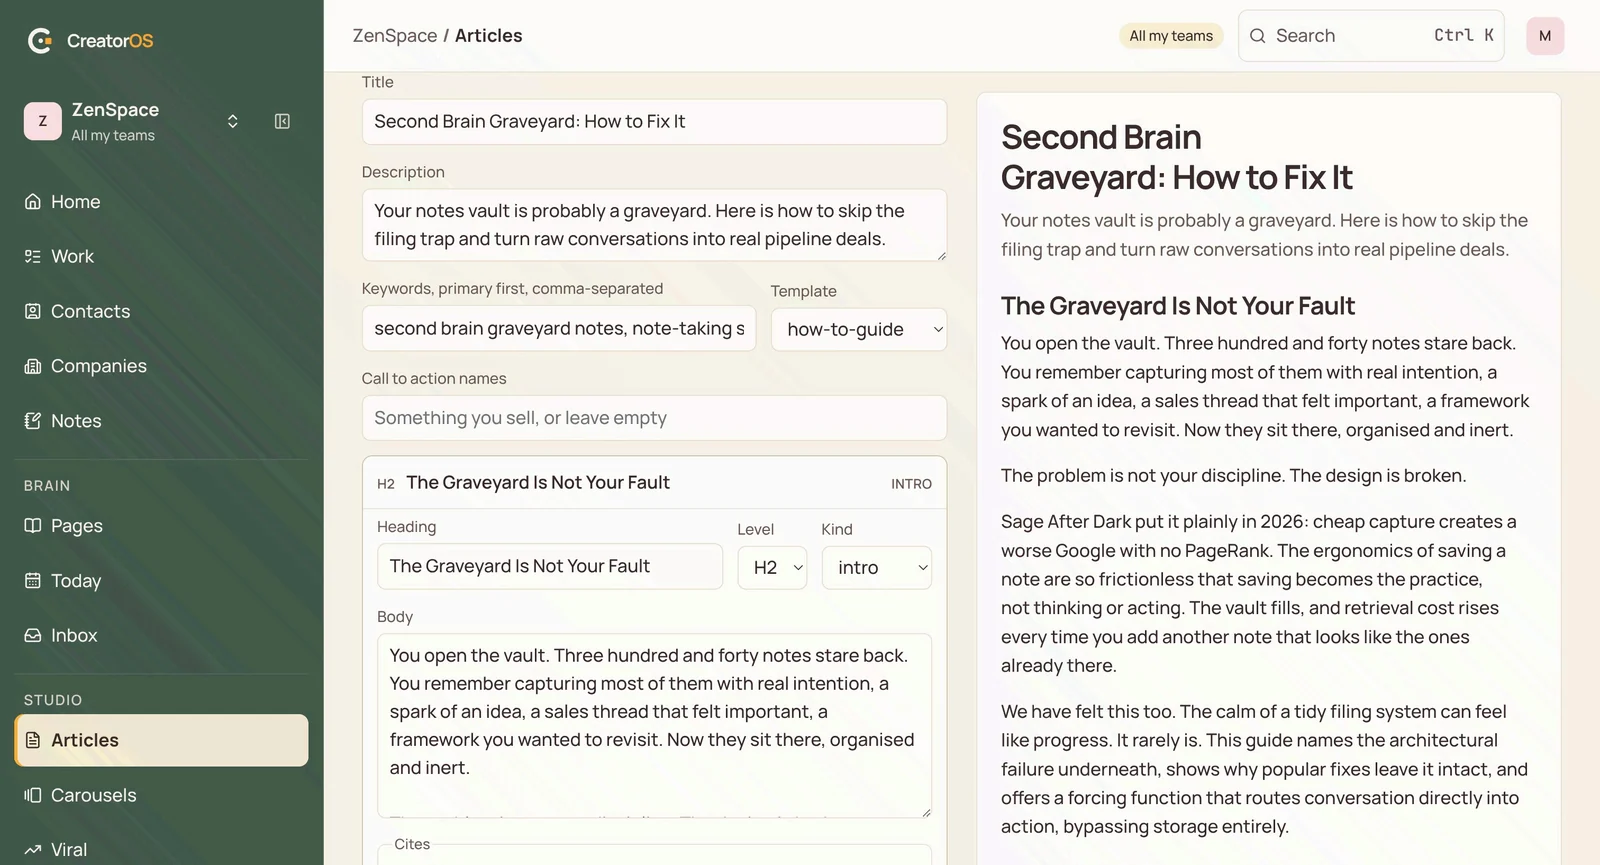
Task: Click the Articles document icon
Action: (x=33, y=740)
